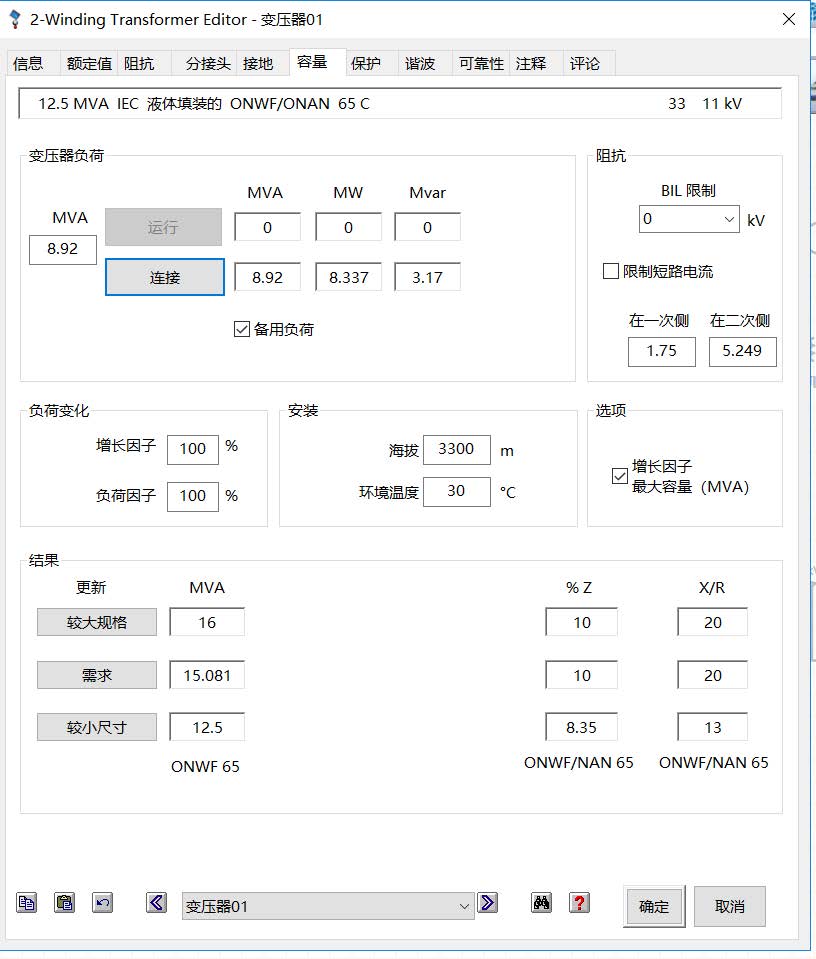Viewport: 816px width, 959px height.
Task: Click the transformer editor title bar icon
Action: point(15,19)
